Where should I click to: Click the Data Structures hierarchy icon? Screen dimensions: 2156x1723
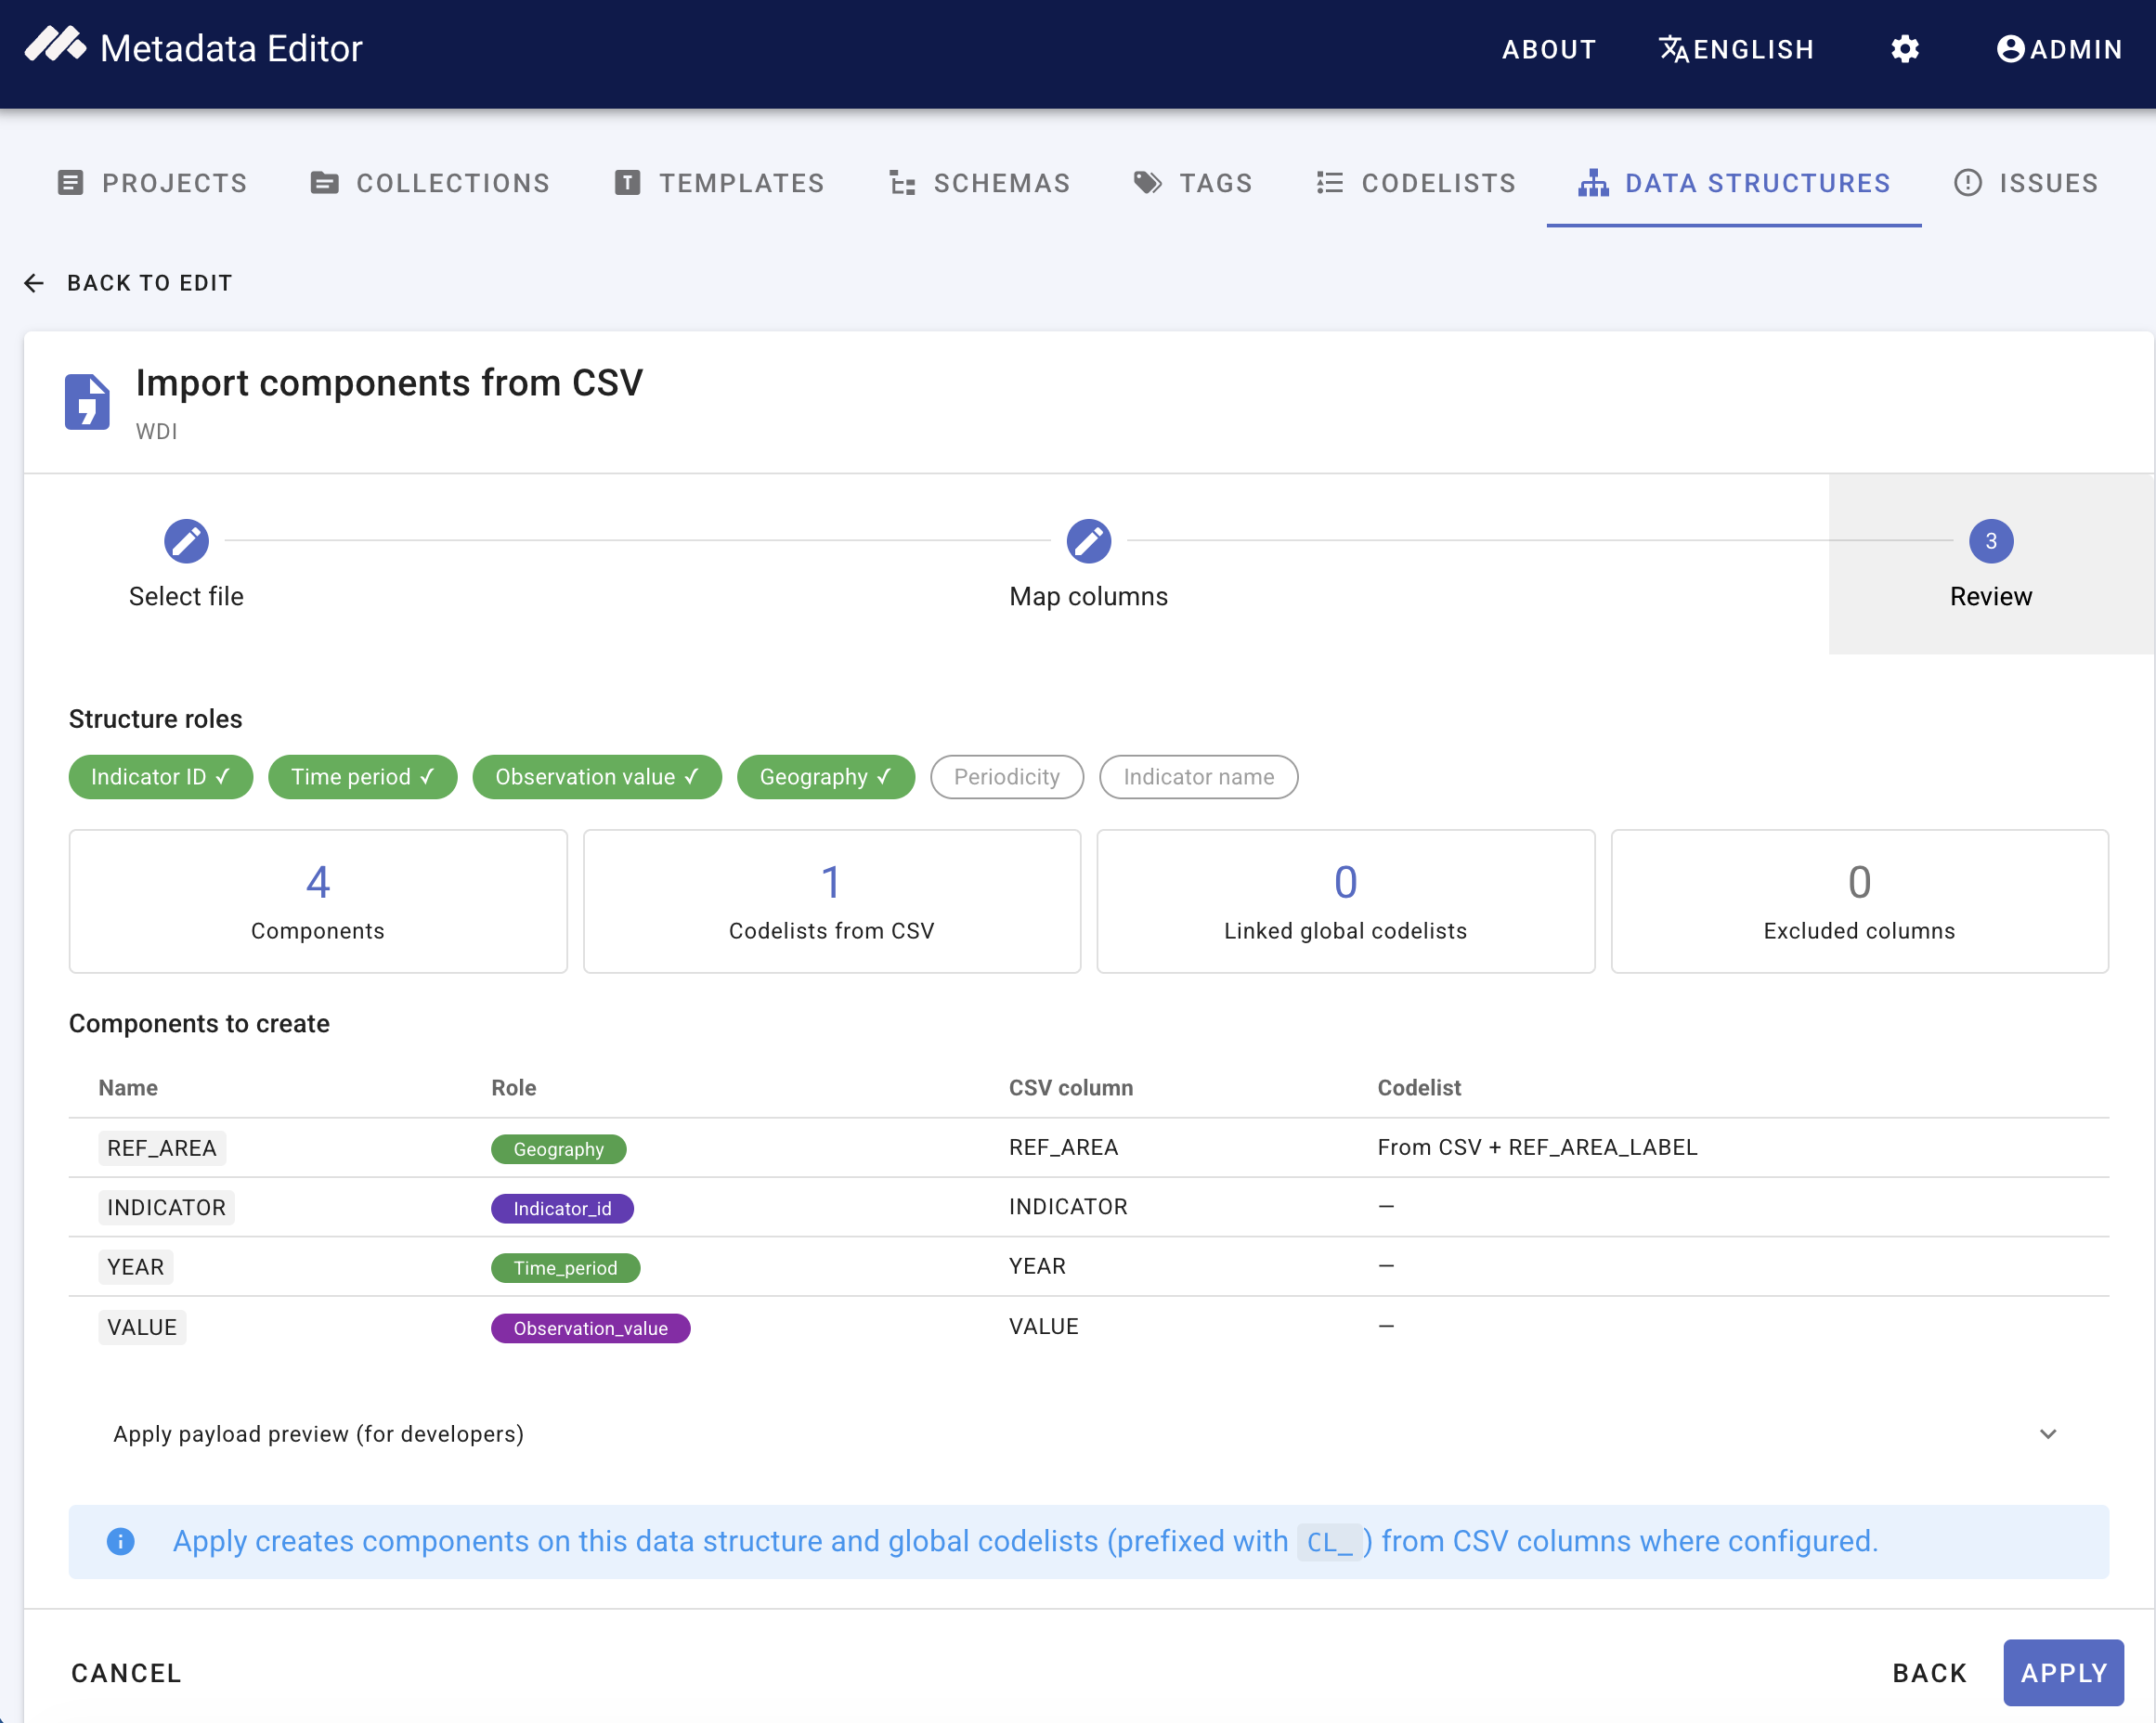1593,183
